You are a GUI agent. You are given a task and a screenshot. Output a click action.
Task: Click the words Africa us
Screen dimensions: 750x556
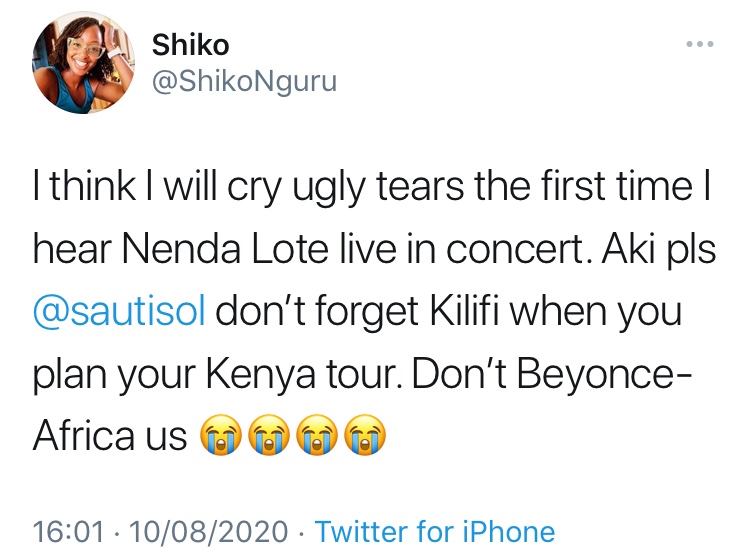pos(110,435)
